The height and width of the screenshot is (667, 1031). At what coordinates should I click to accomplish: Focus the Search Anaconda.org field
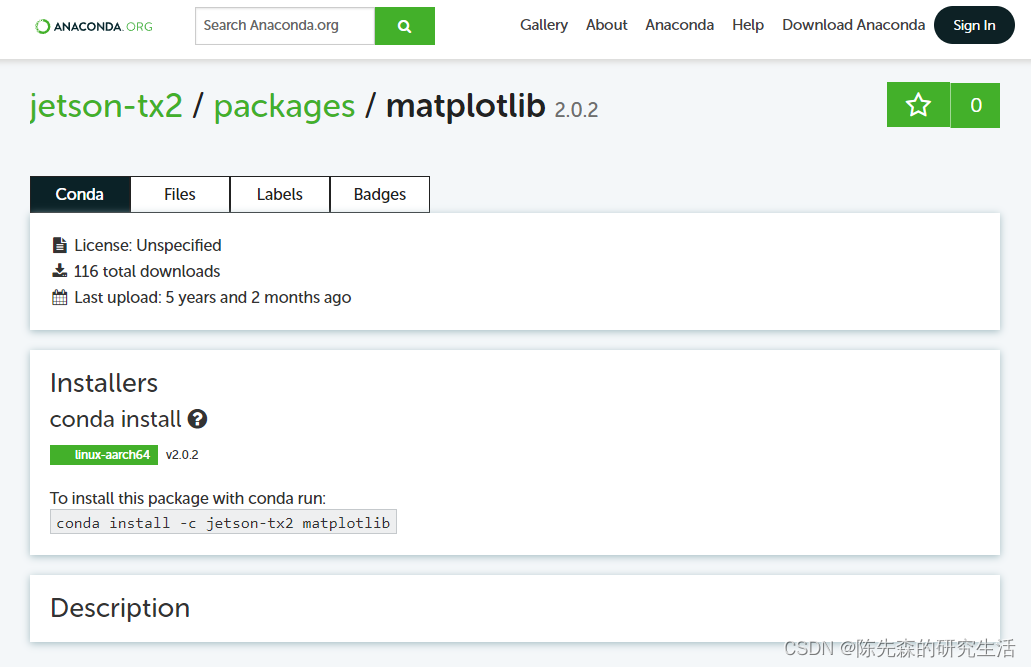pos(285,26)
